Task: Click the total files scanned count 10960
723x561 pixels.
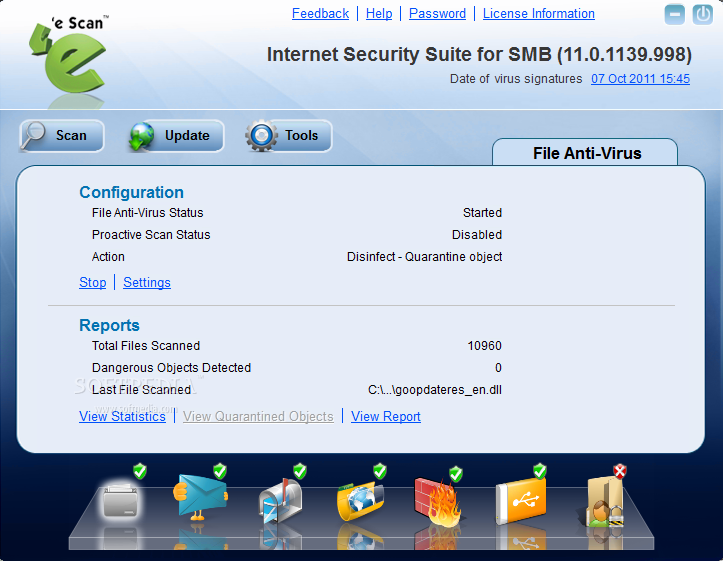Action: [x=484, y=346]
